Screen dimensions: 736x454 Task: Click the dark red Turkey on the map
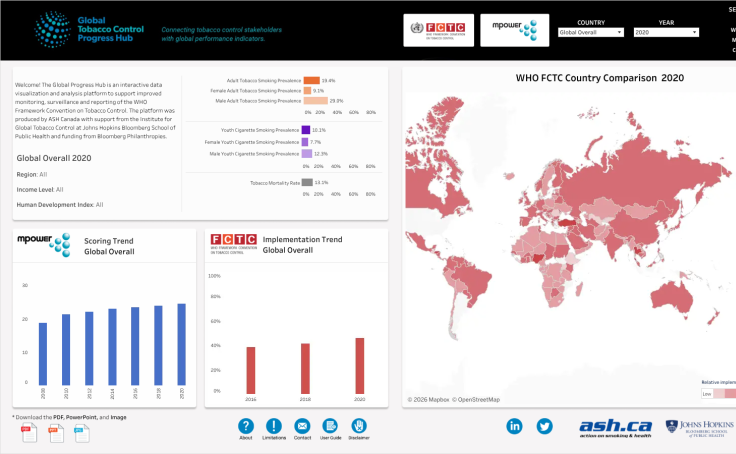coord(569,222)
